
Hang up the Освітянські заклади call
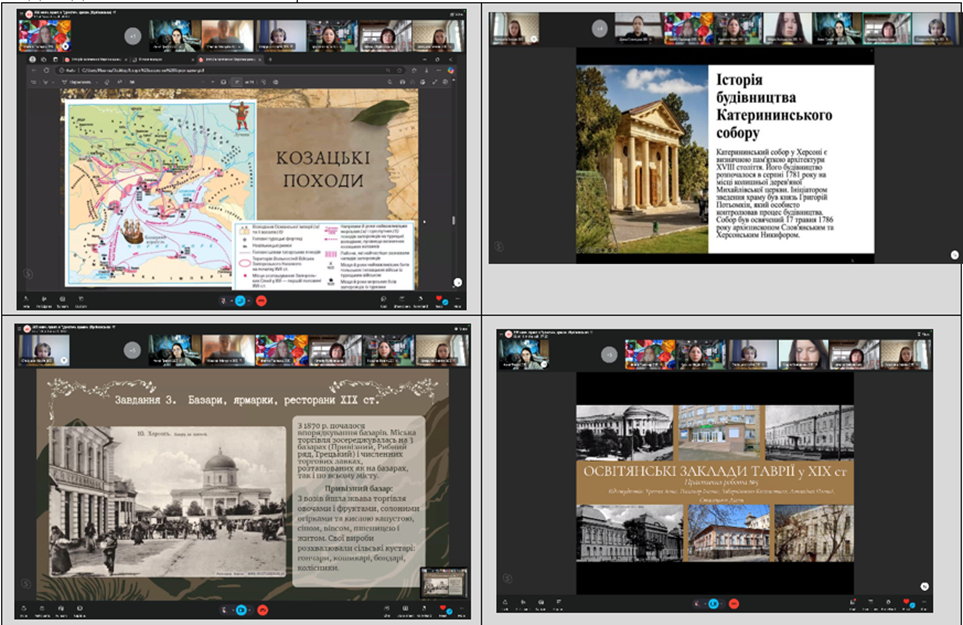[733, 604]
